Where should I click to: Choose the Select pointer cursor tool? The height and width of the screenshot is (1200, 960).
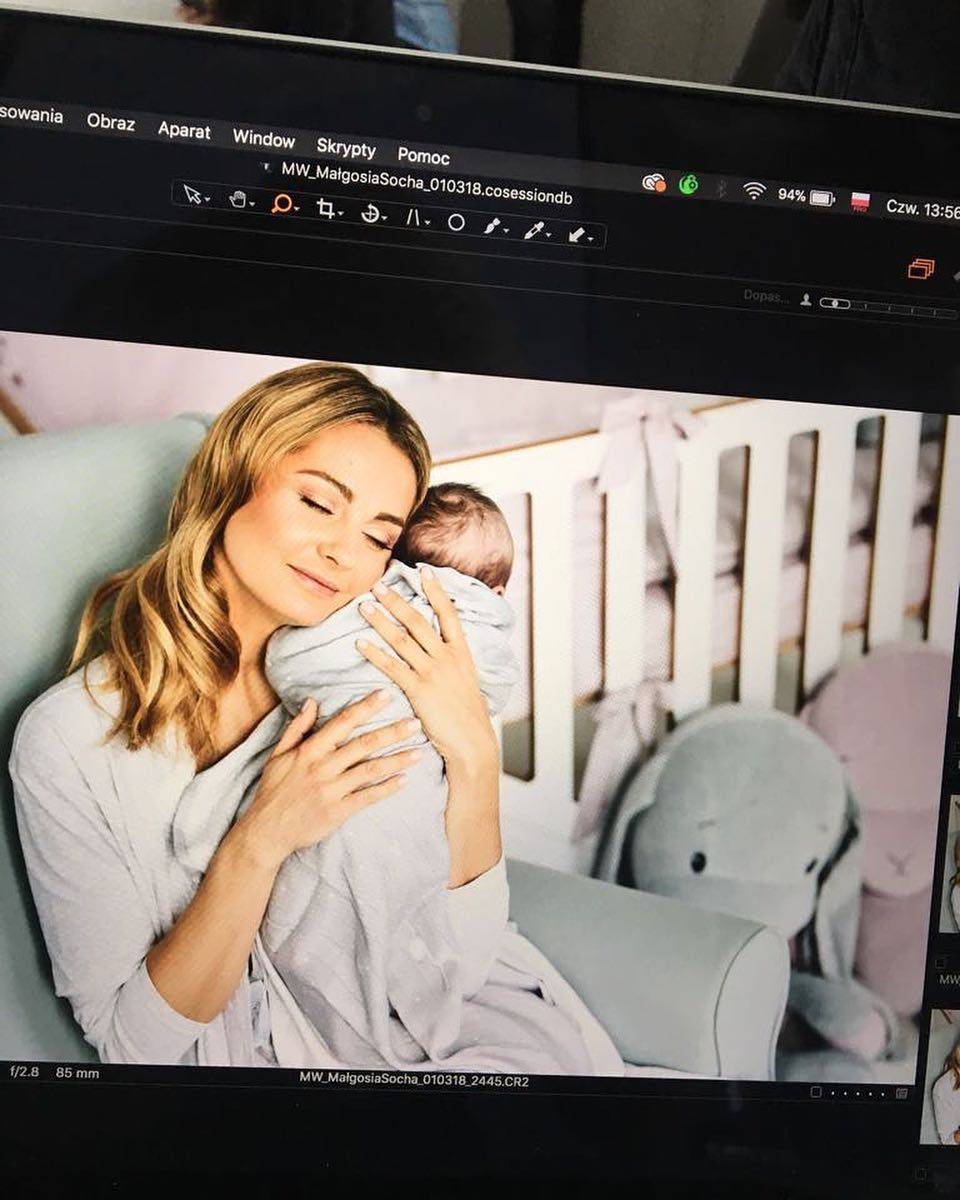click(x=192, y=194)
